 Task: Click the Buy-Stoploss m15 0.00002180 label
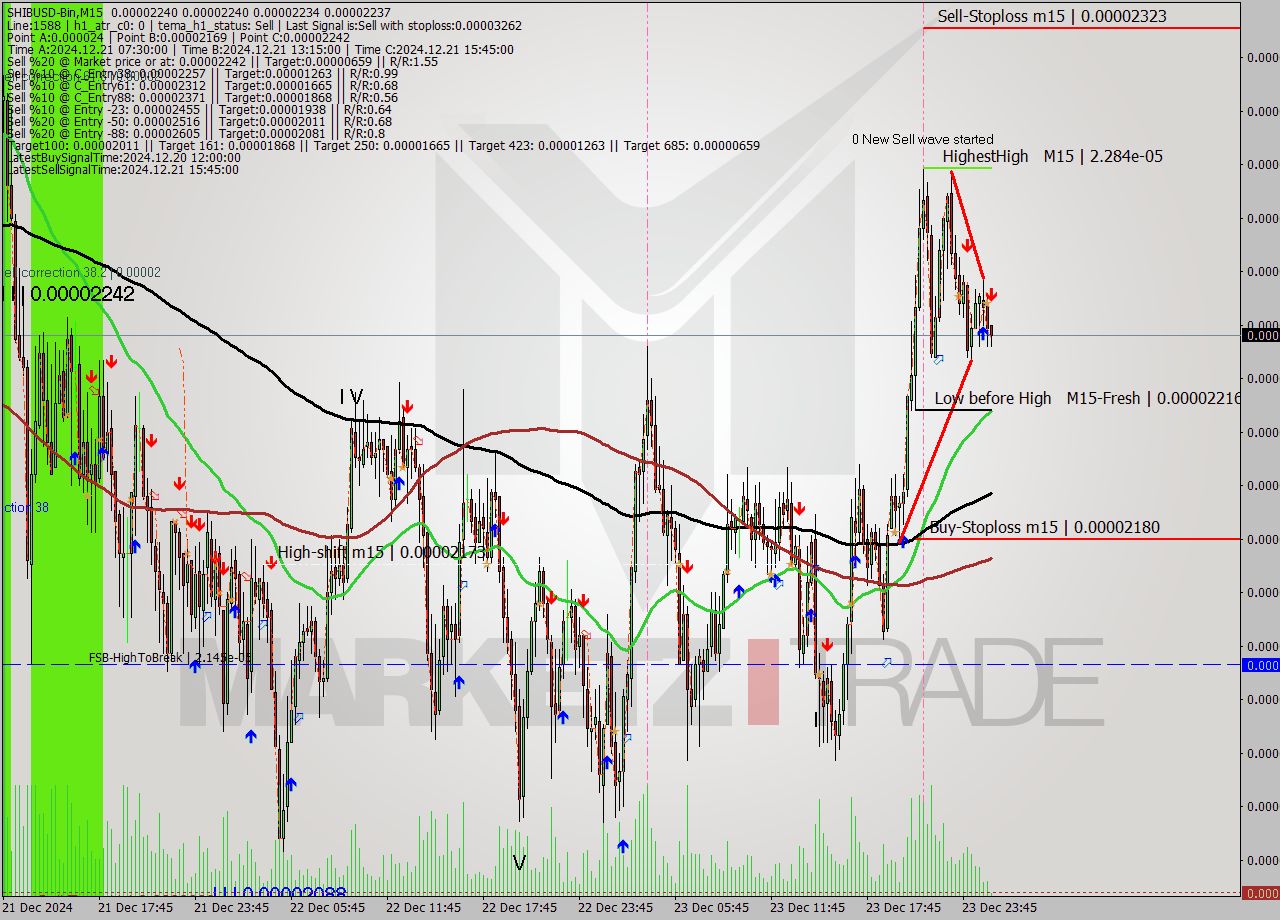(1045, 527)
